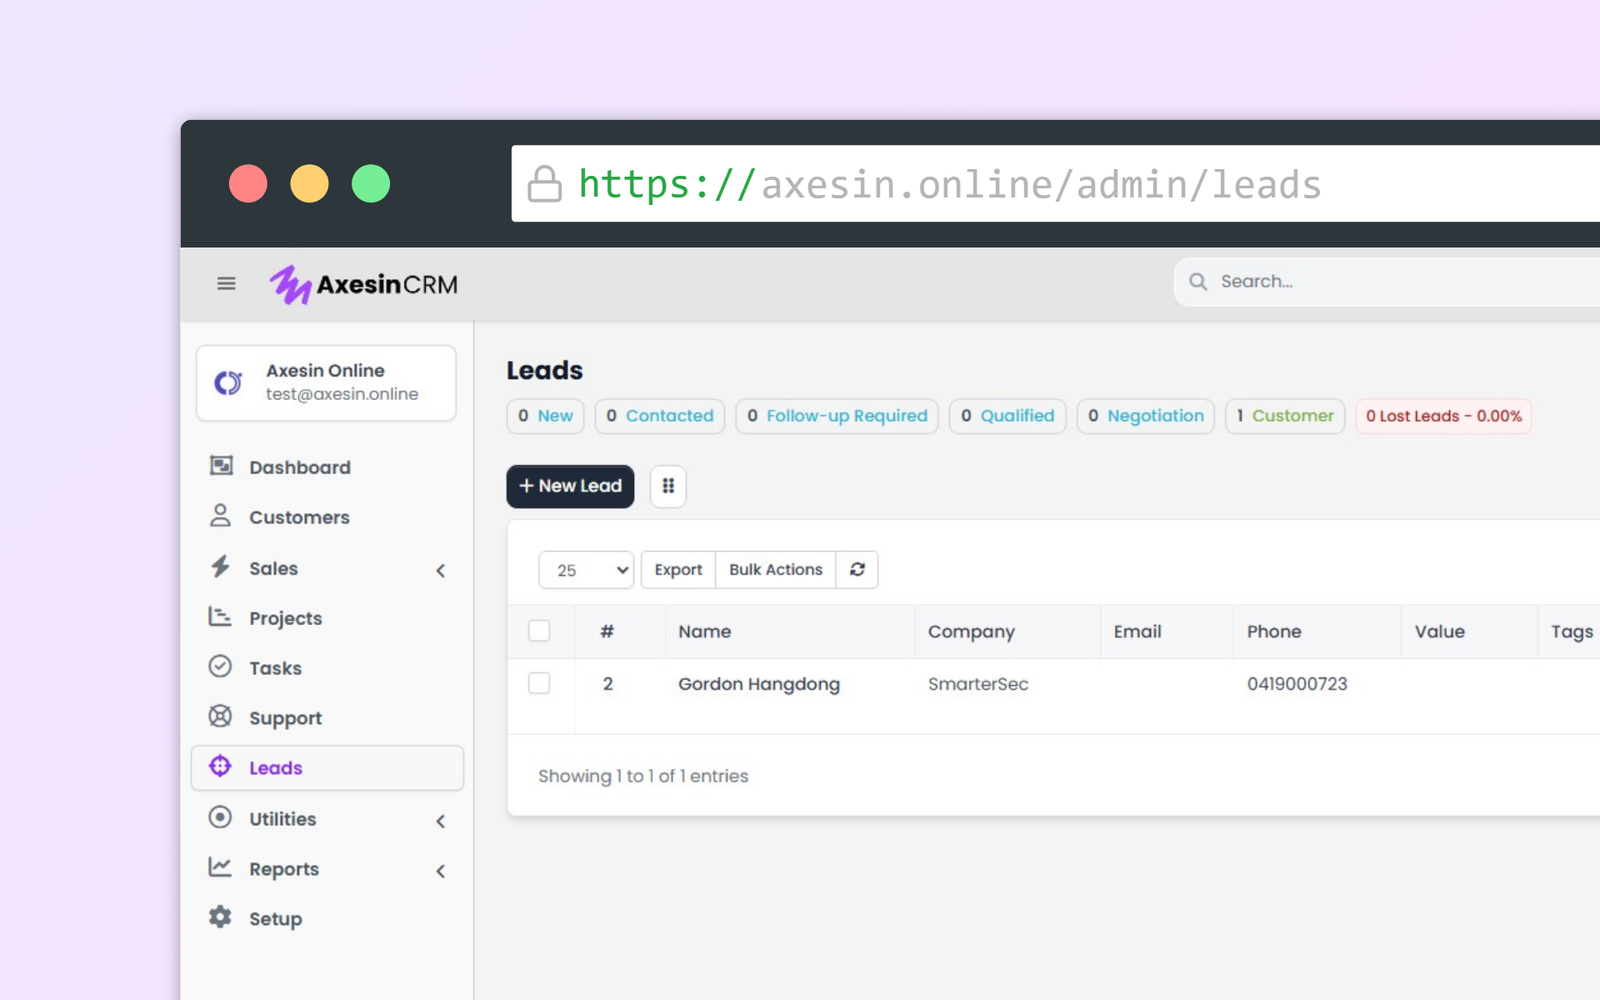This screenshot has height=1000, width=1600.
Task: Expand the Sales submenu chevron
Action: (x=441, y=570)
